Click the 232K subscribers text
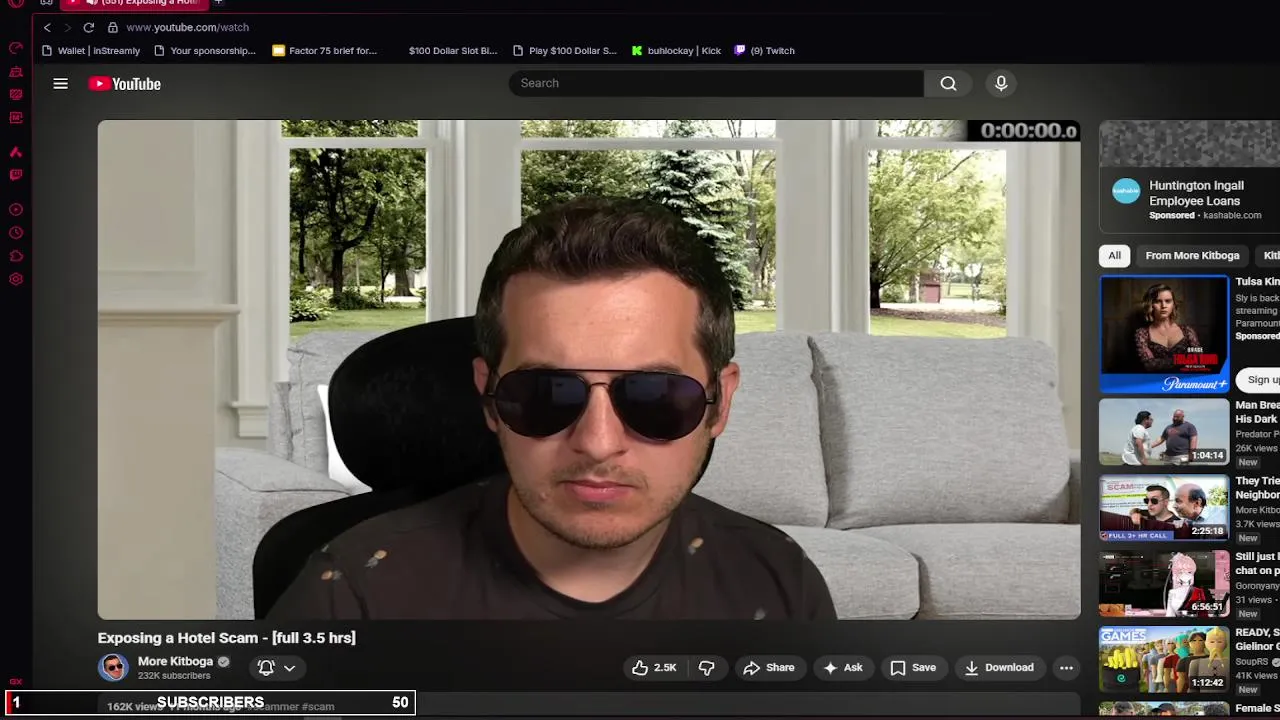This screenshot has width=1280, height=720. click(x=174, y=676)
